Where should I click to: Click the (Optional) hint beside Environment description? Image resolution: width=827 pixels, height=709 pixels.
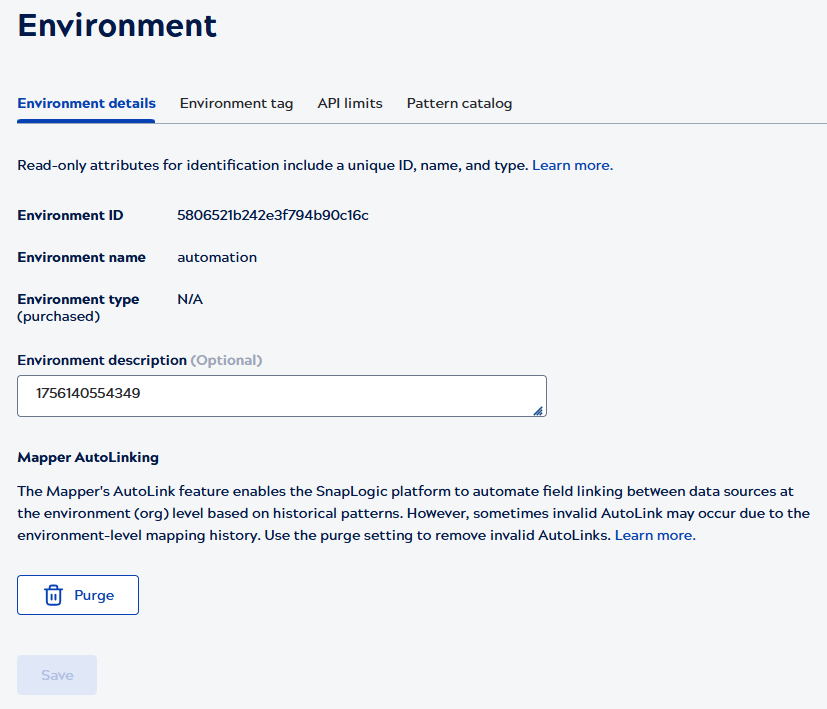[226, 360]
